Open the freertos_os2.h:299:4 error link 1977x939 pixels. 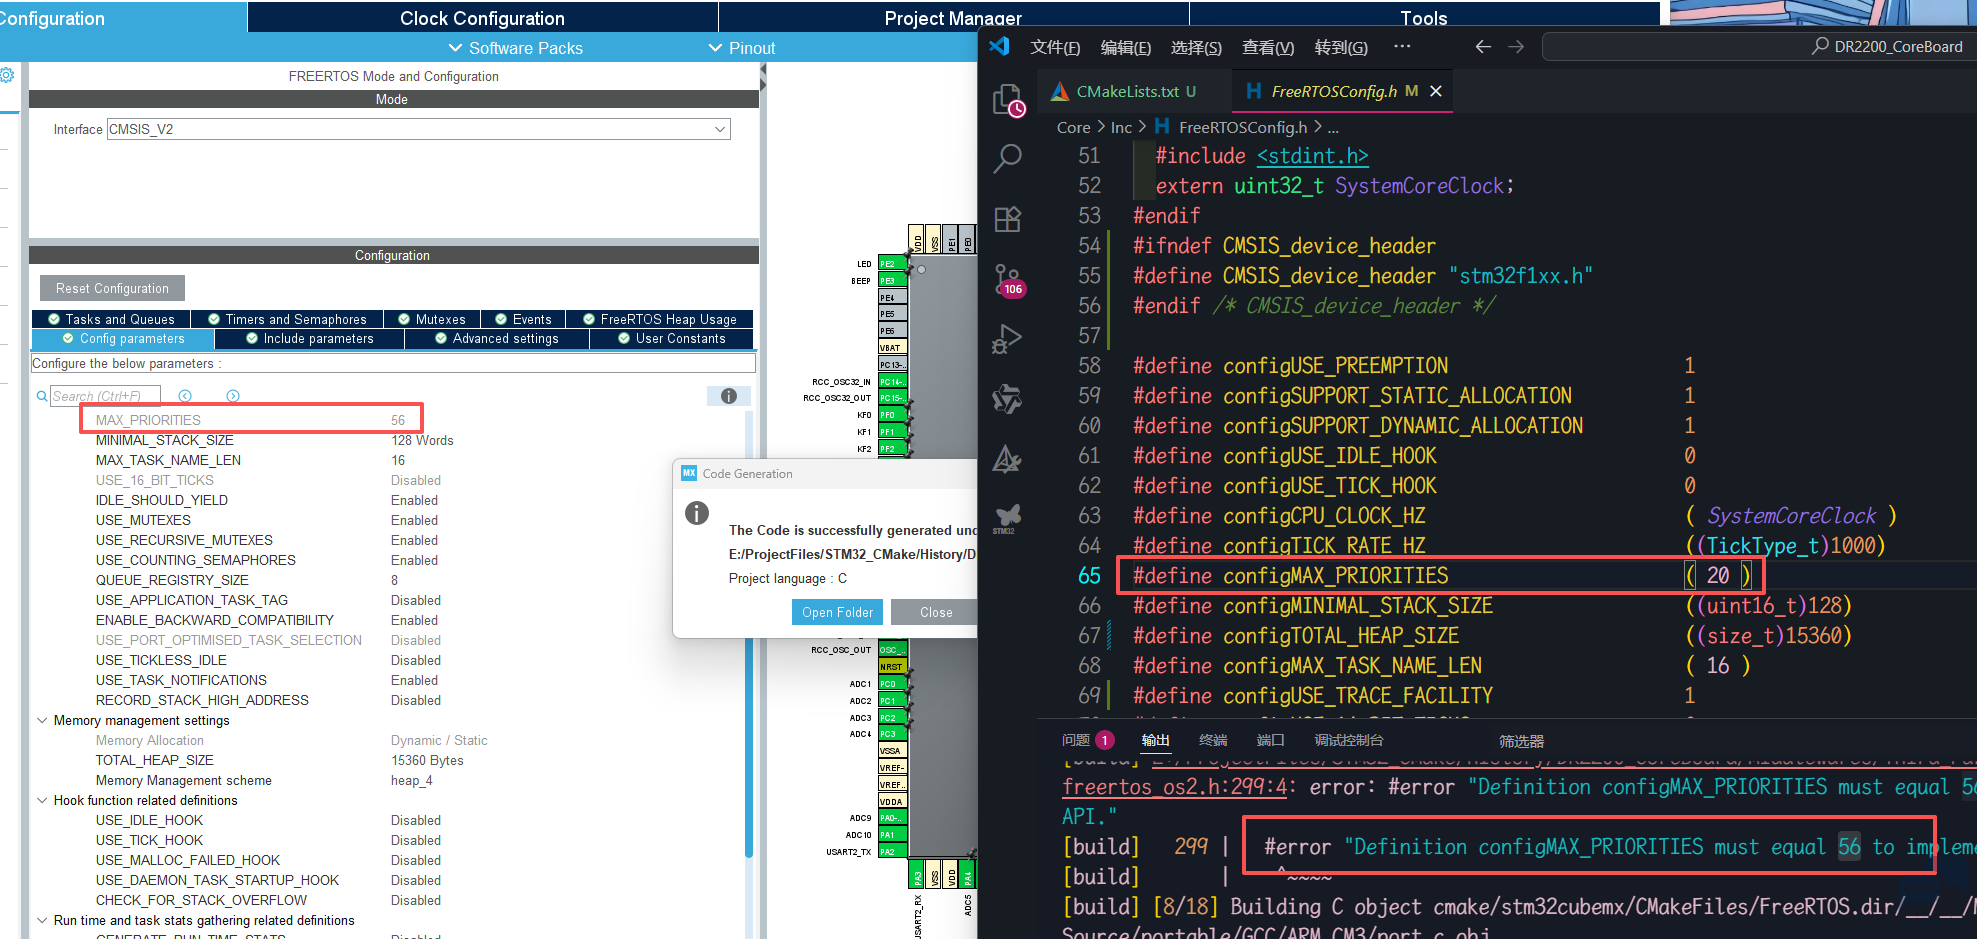[1175, 787]
